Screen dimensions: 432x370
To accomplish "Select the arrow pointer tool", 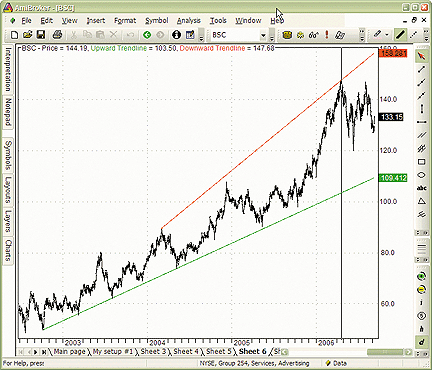I will (x=422, y=56).
